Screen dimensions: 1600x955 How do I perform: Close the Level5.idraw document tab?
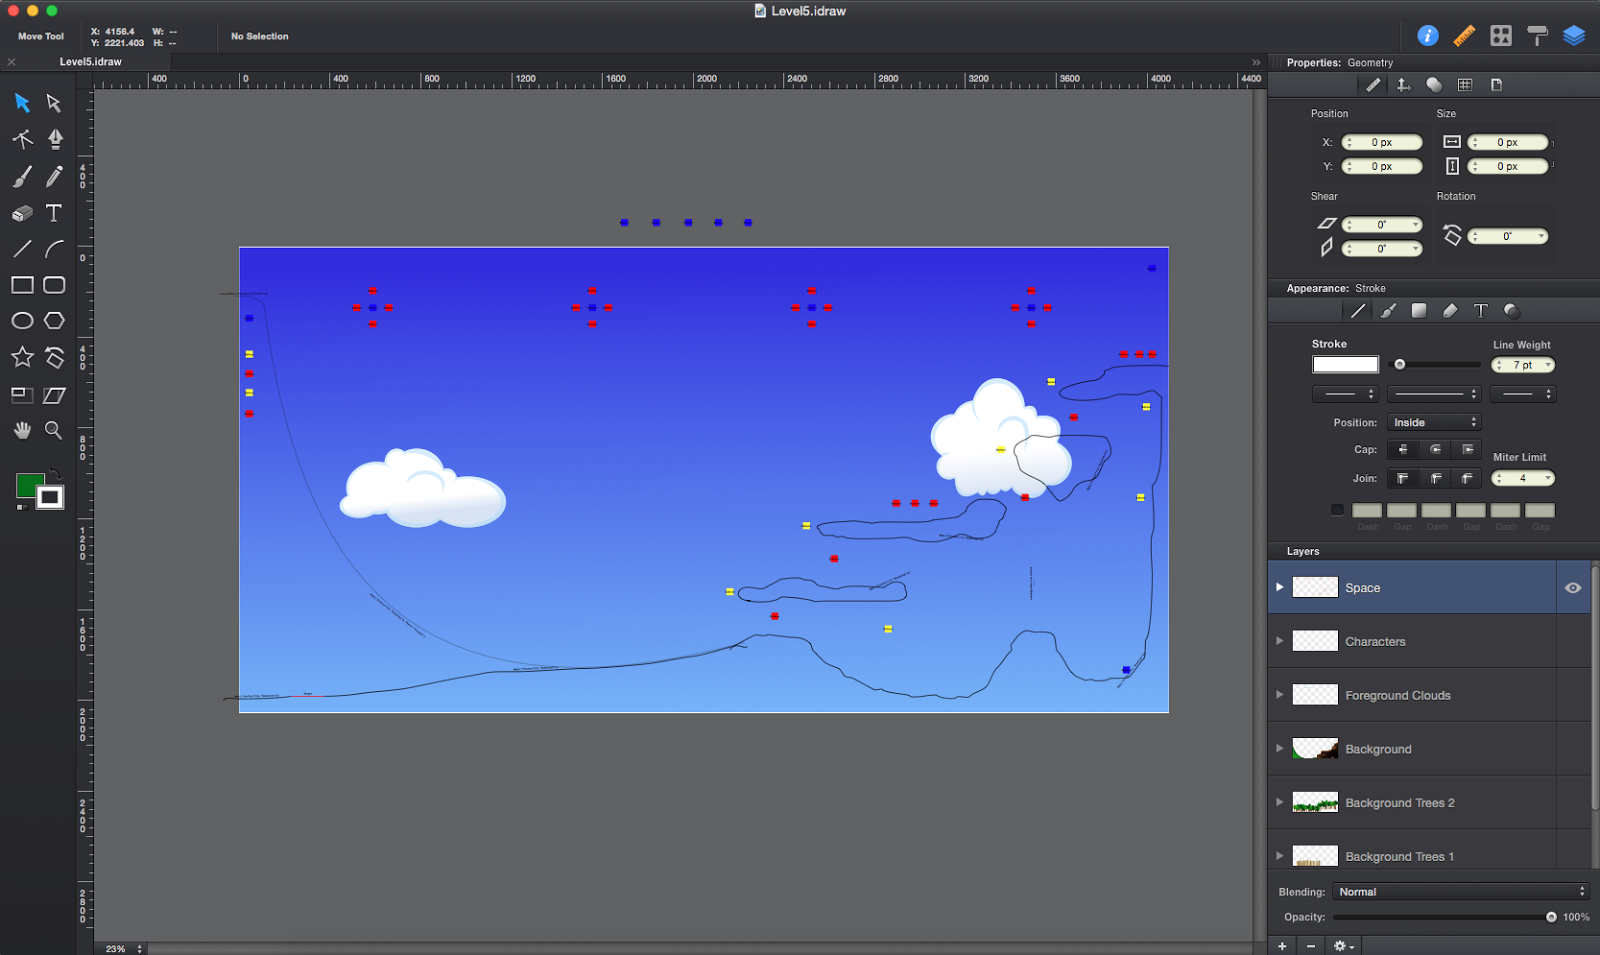(12, 62)
